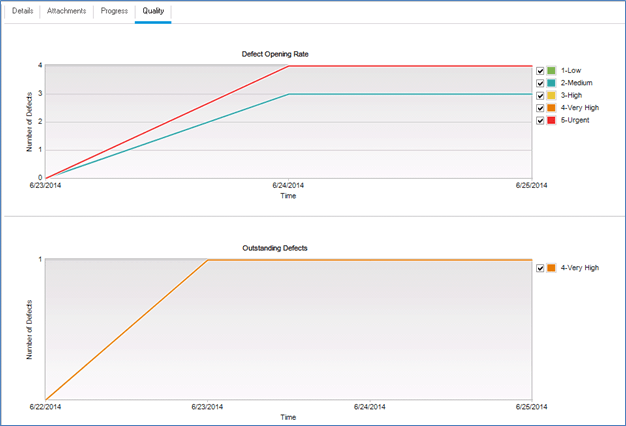
Task: Click the teal 2-Medium legend swatch
Action: (552, 83)
